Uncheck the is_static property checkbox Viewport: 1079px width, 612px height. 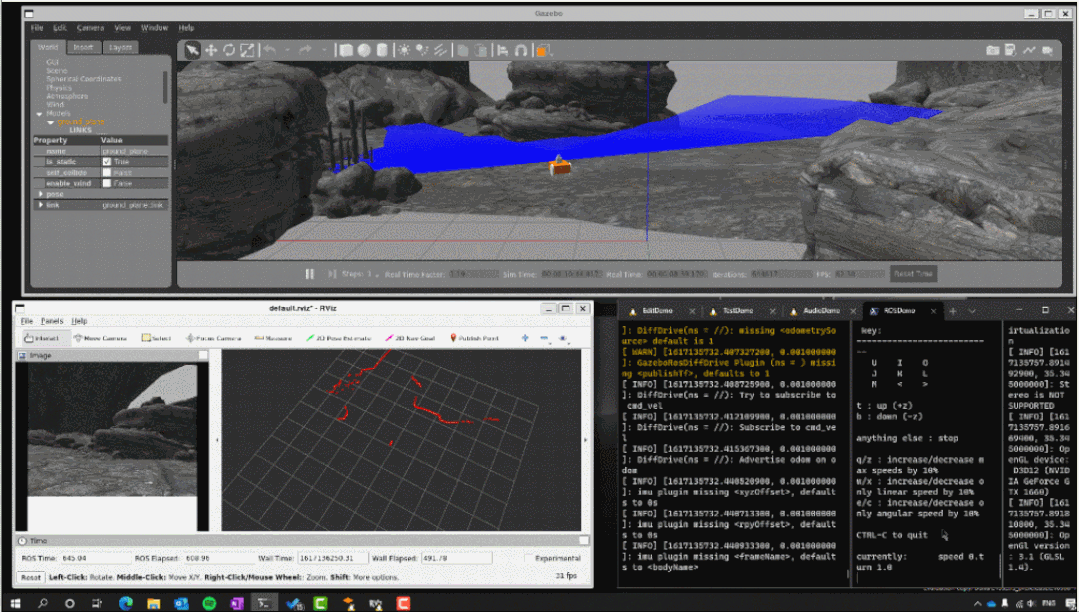pyautogui.click(x=107, y=161)
